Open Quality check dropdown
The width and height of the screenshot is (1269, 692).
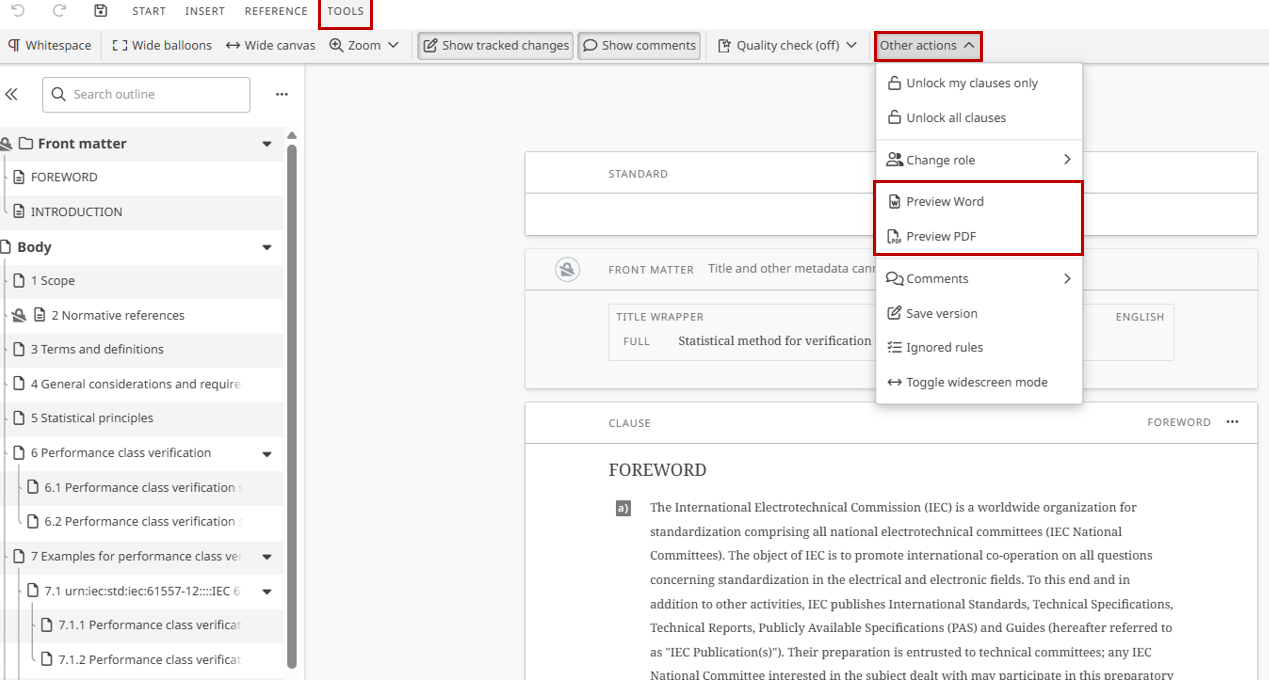click(788, 45)
